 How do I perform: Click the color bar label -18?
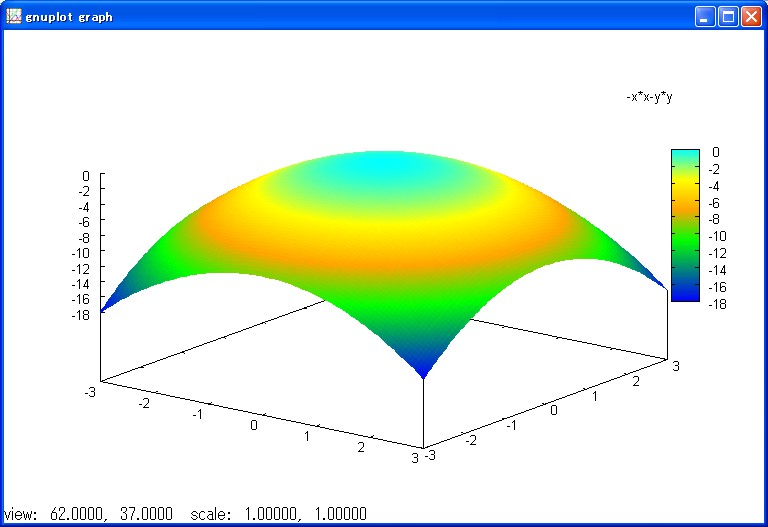[718, 304]
